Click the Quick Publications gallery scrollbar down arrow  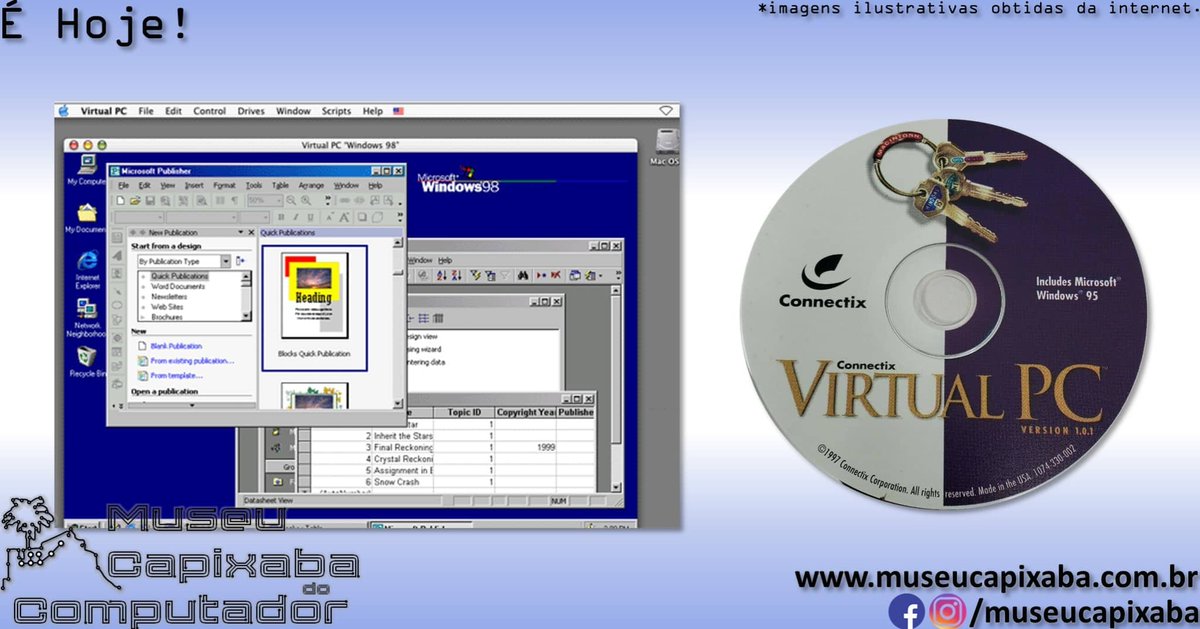tap(398, 404)
